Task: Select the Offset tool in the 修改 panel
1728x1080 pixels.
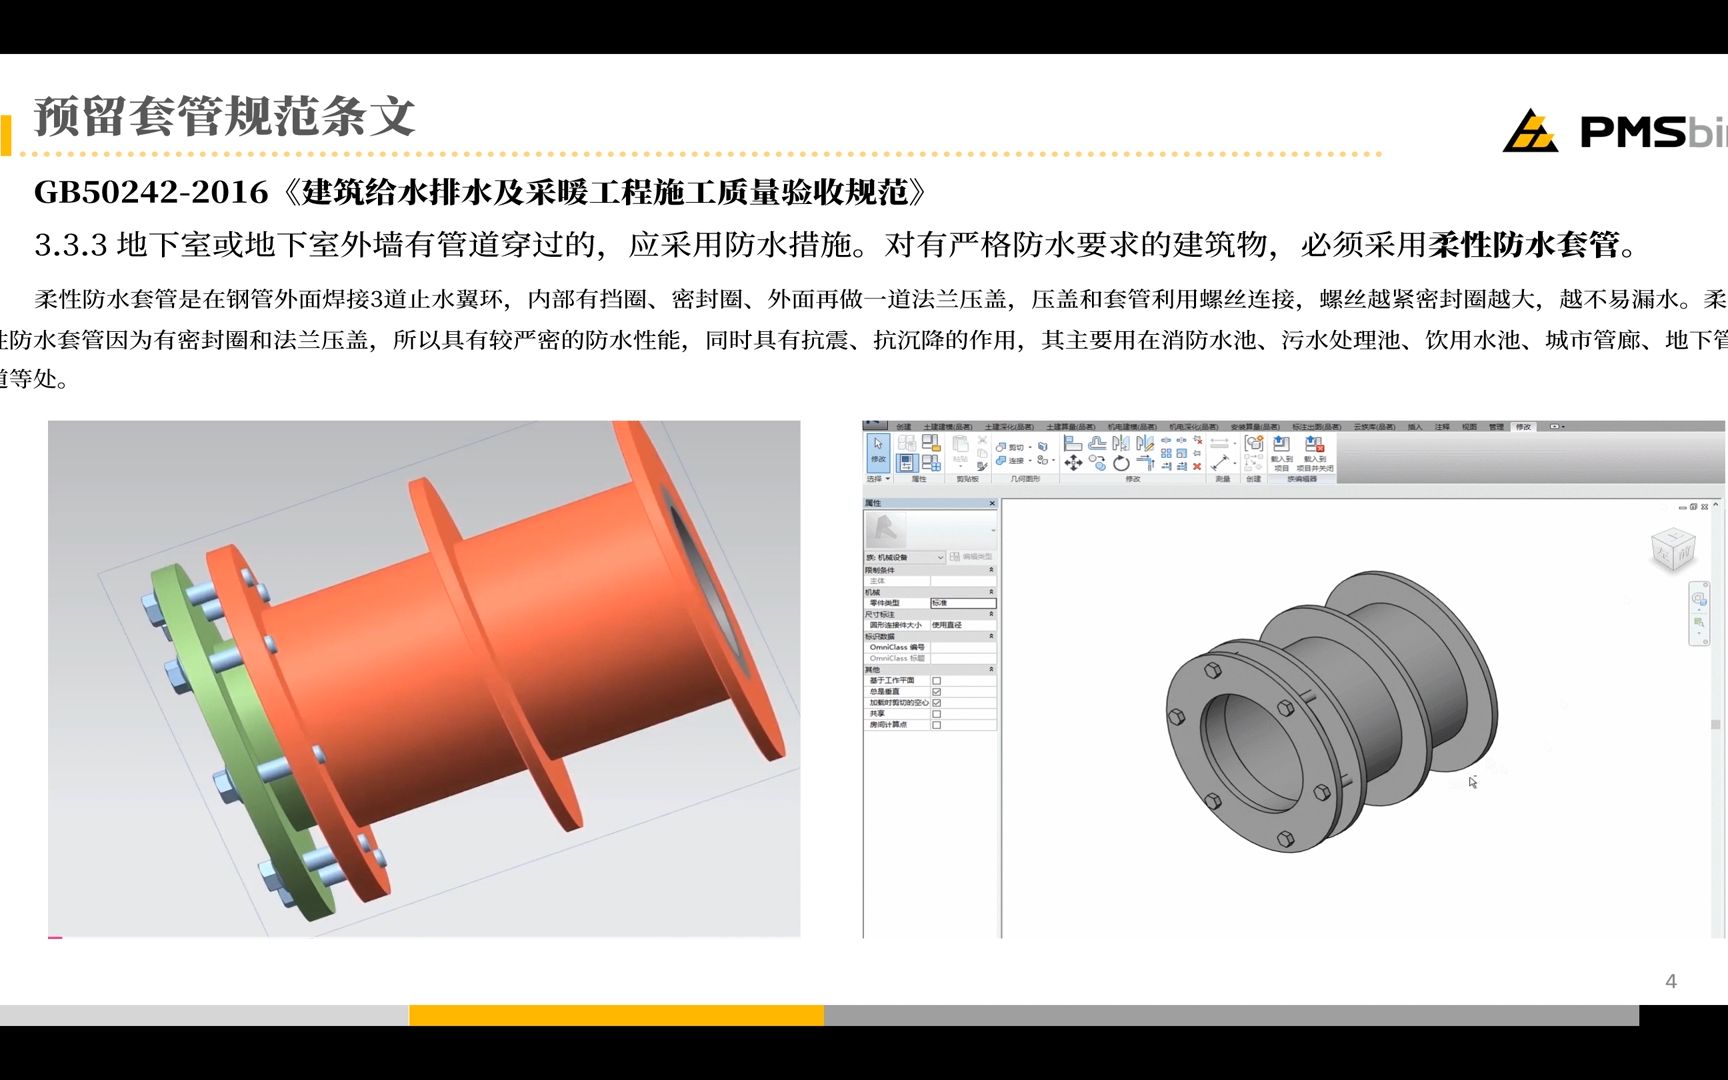Action: click(x=1097, y=443)
